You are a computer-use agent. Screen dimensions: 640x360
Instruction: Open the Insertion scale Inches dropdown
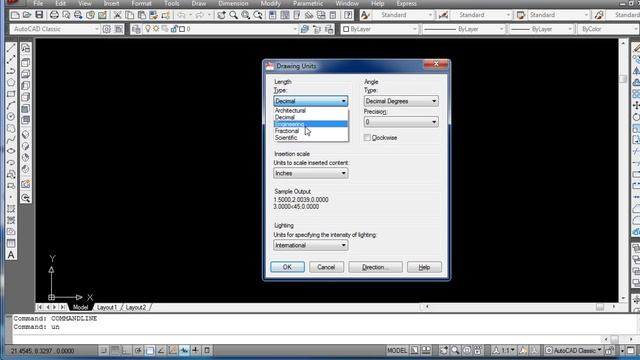pos(311,173)
